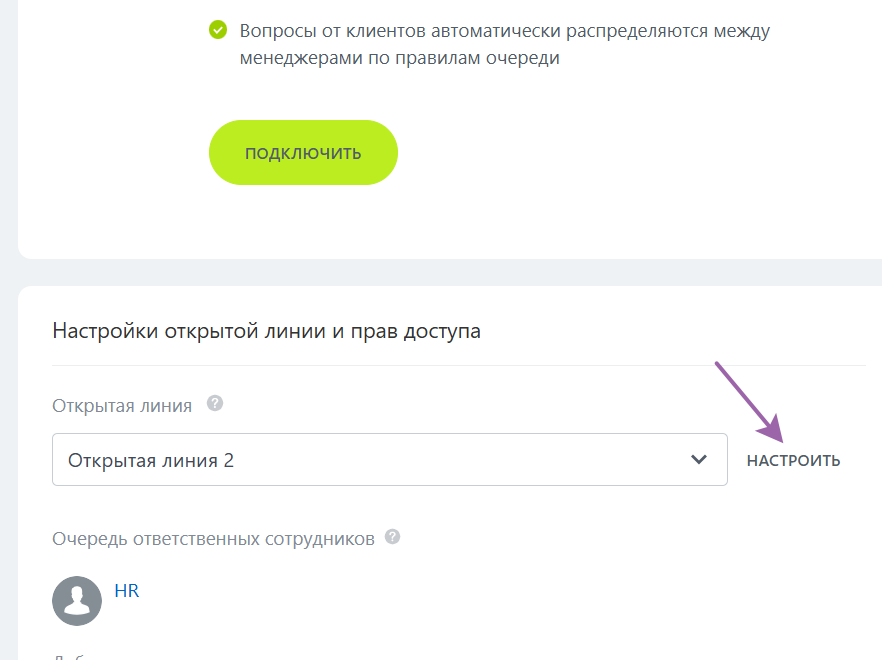Screen dimensions: 882x660
Task: Click the checkmark badge beside the bullet text
Action: [x=218, y=31]
